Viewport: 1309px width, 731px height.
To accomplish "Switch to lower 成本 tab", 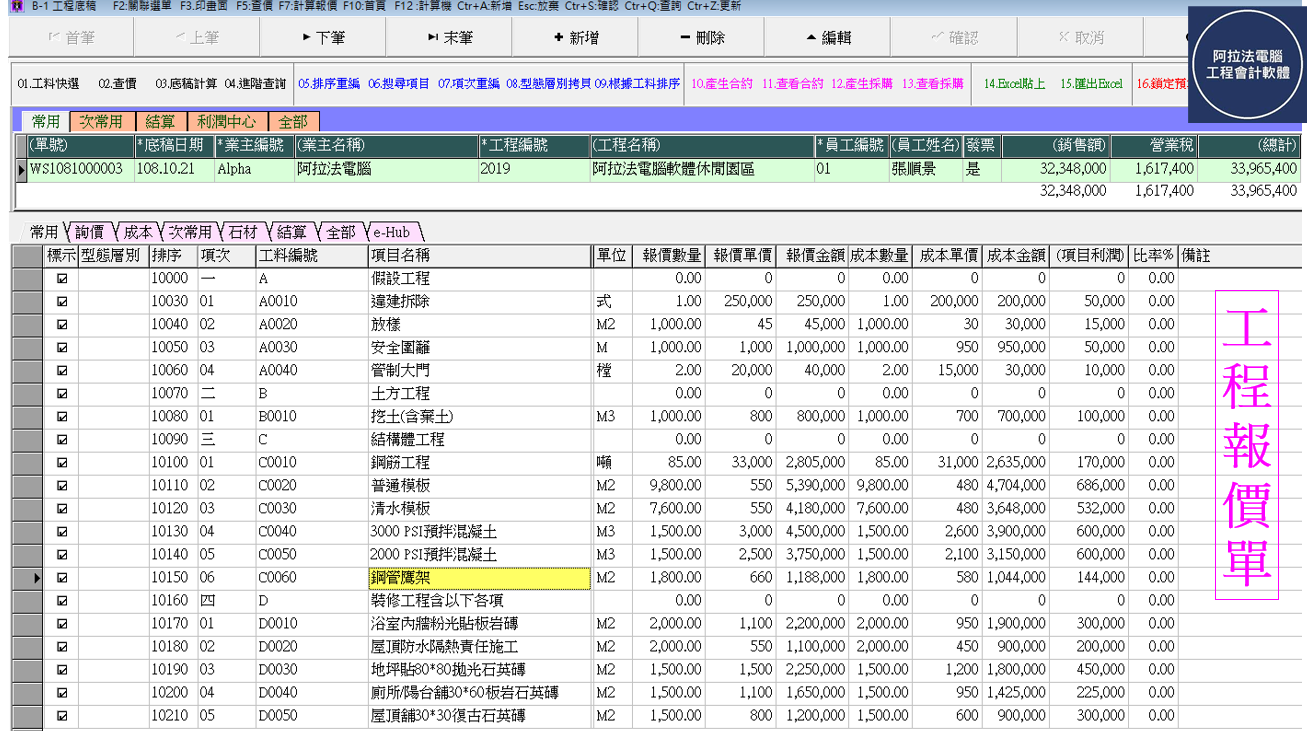I will pyautogui.click(x=138, y=232).
